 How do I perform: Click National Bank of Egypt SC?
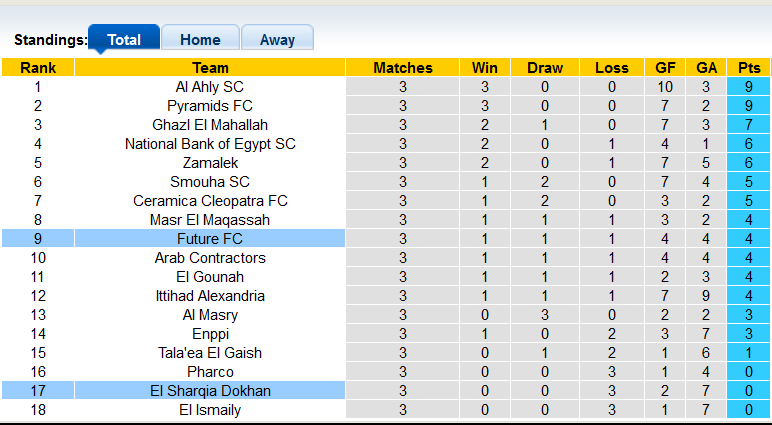click(210, 144)
